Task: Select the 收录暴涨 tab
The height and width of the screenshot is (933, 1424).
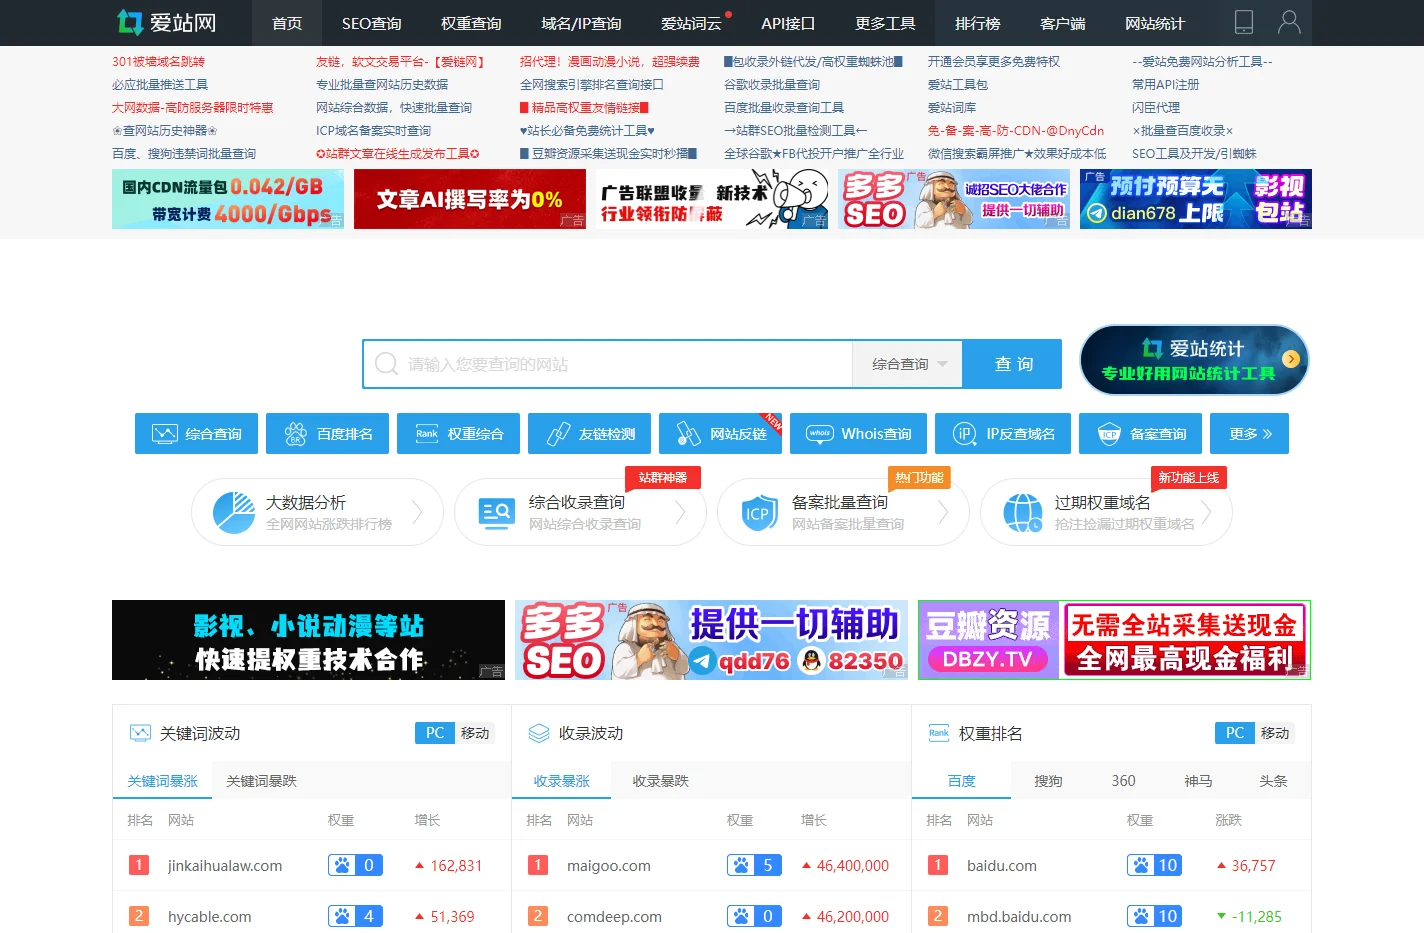Action: click(561, 781)
